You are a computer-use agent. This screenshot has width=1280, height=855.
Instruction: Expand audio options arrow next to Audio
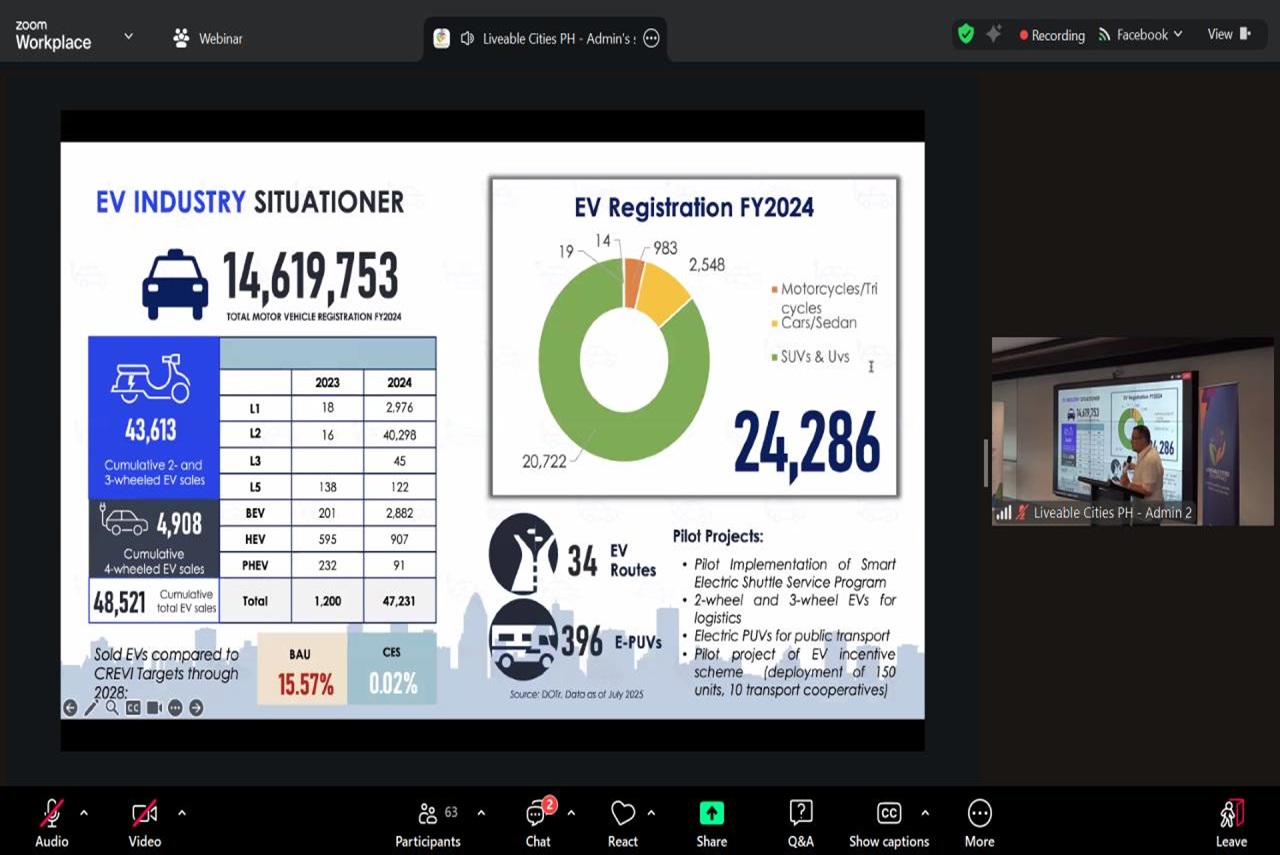click(x=84, y=813)
